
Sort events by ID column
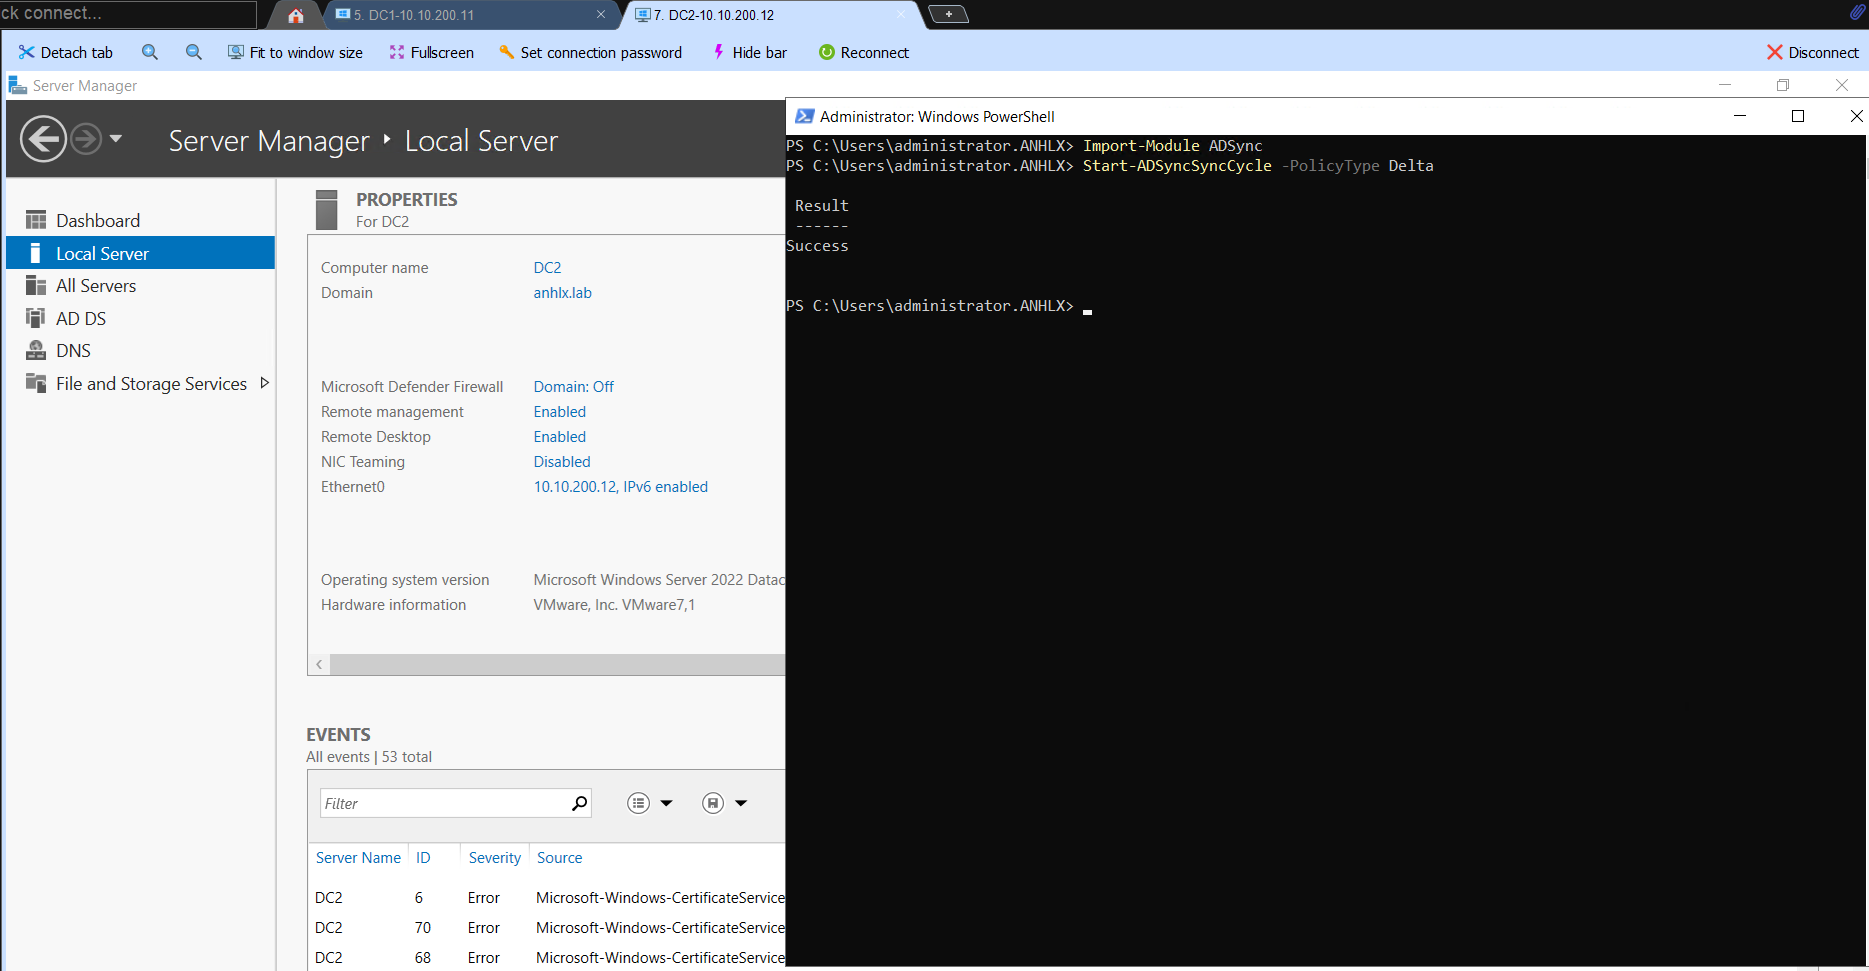click(x=423, y=858)
